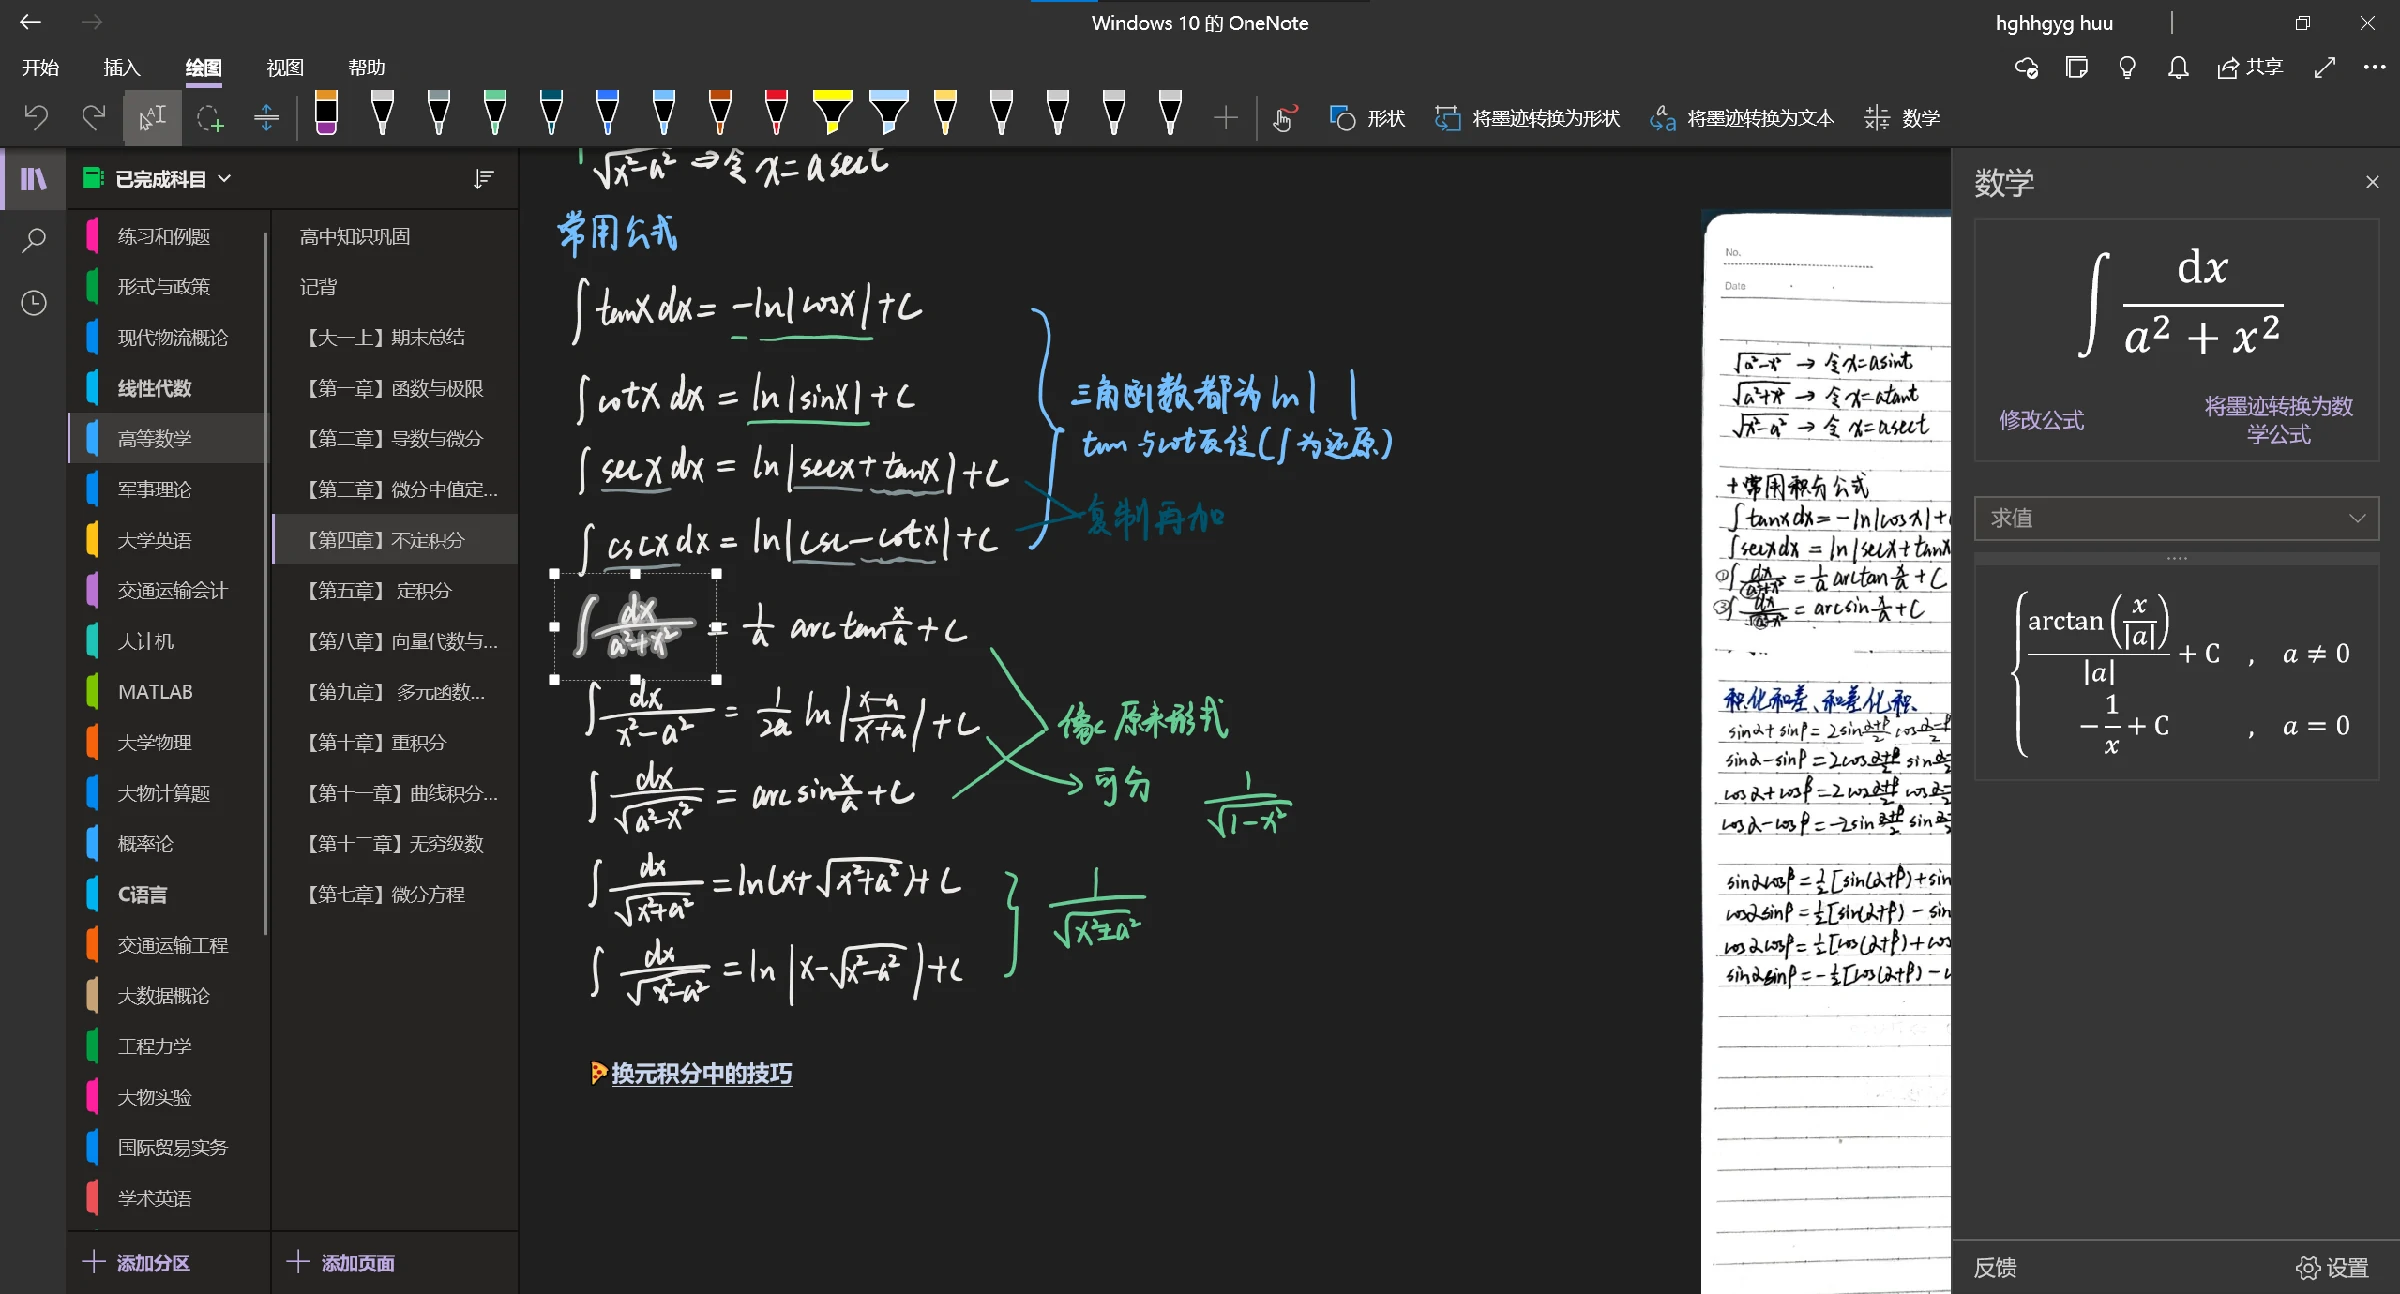The width and height of the screenshot is (2400, 1294).
Task: Open the 插入 ribbon tab
Action: (122, 67)
